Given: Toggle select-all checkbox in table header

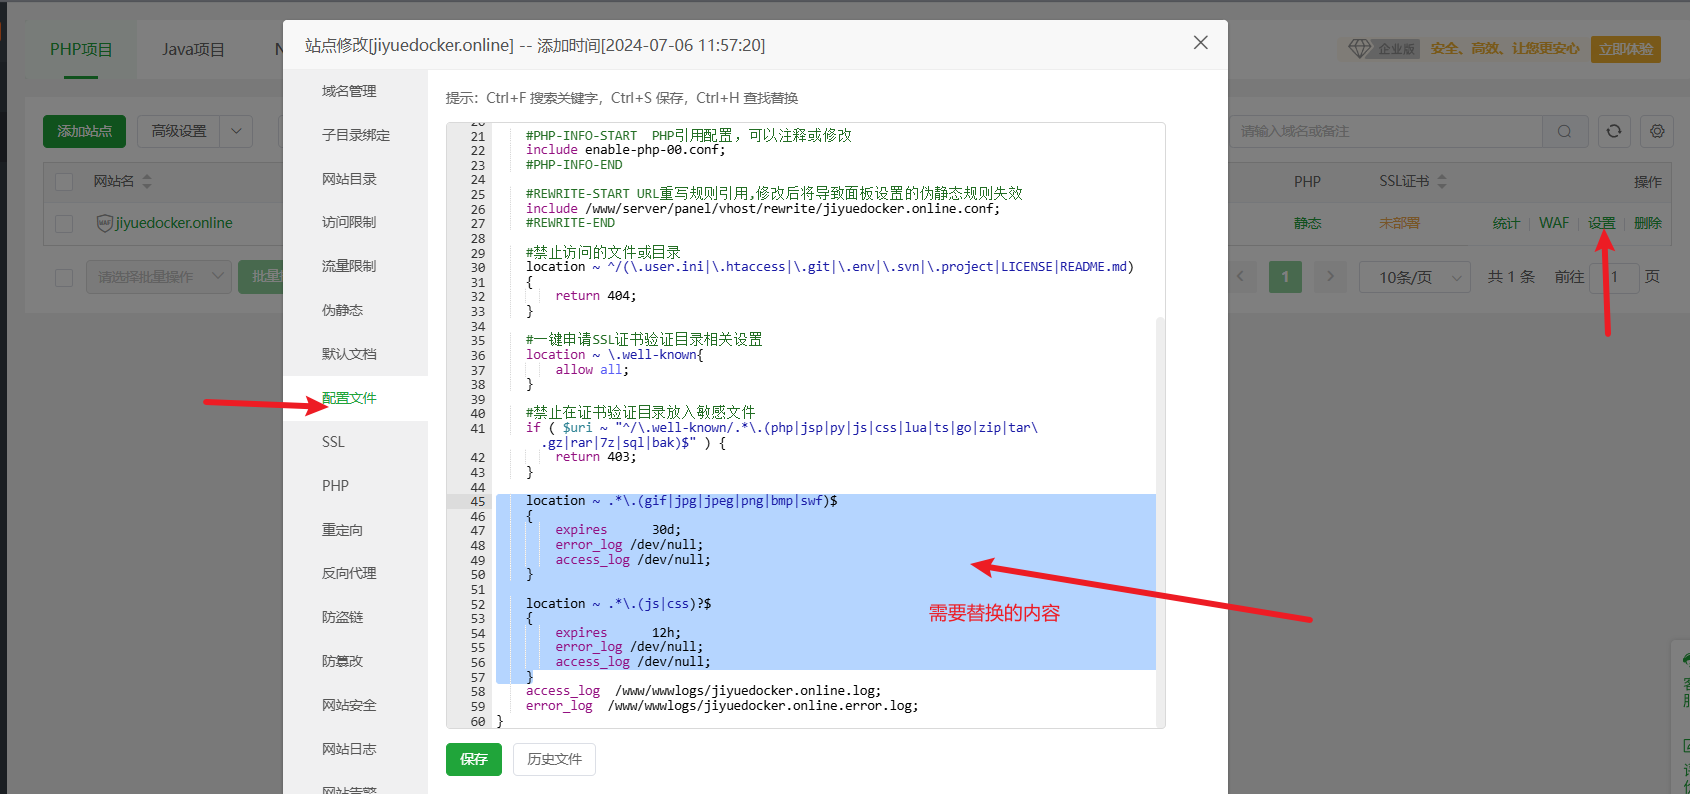Looking at the screenshot, I should coord(64,181).
